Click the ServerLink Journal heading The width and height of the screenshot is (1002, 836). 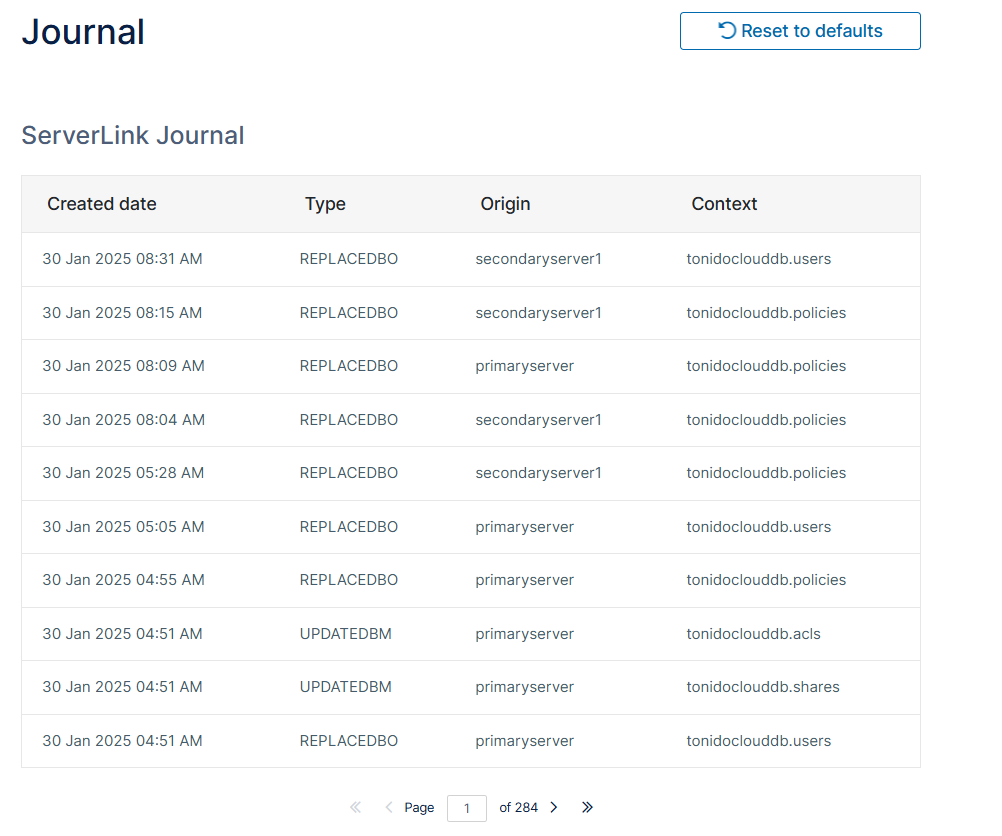(x=133, y=136)
